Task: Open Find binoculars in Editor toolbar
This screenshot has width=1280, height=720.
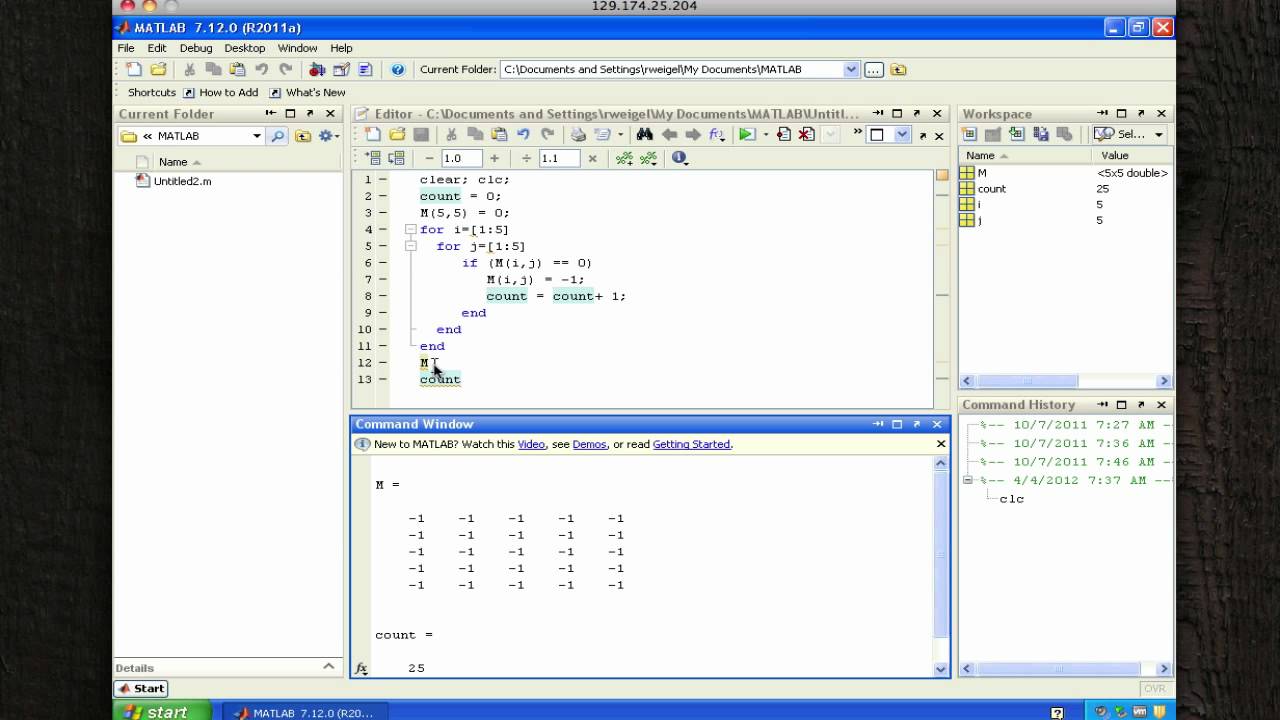Action: tap(644, 135)
